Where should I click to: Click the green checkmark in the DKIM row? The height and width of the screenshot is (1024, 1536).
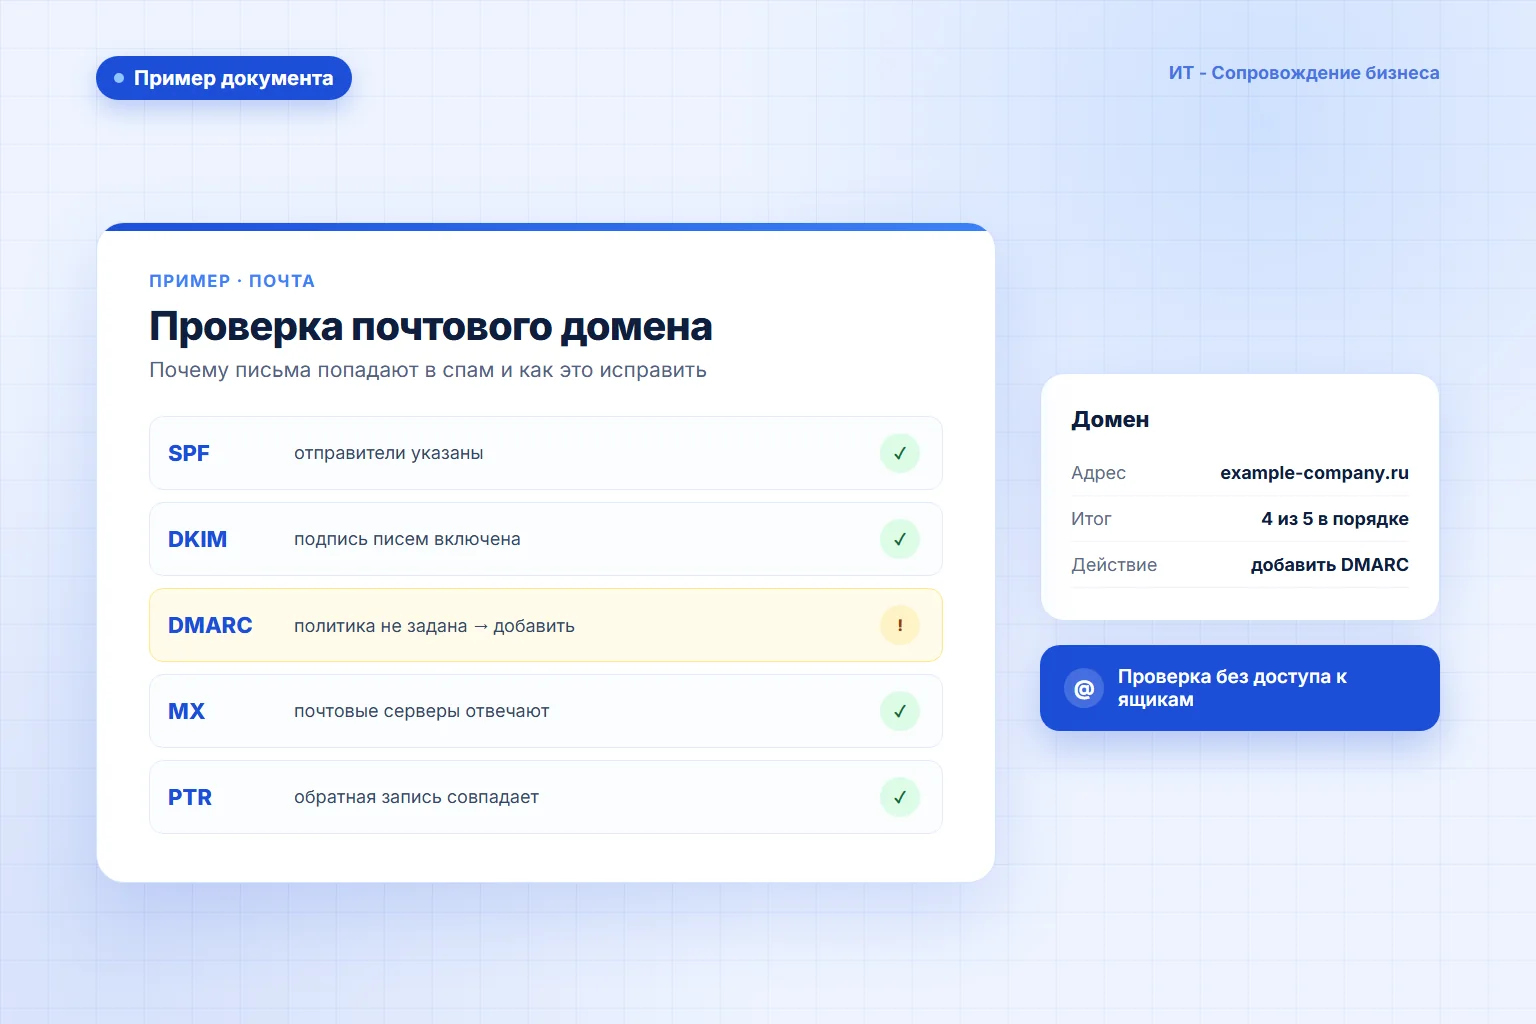click(899, 539)
